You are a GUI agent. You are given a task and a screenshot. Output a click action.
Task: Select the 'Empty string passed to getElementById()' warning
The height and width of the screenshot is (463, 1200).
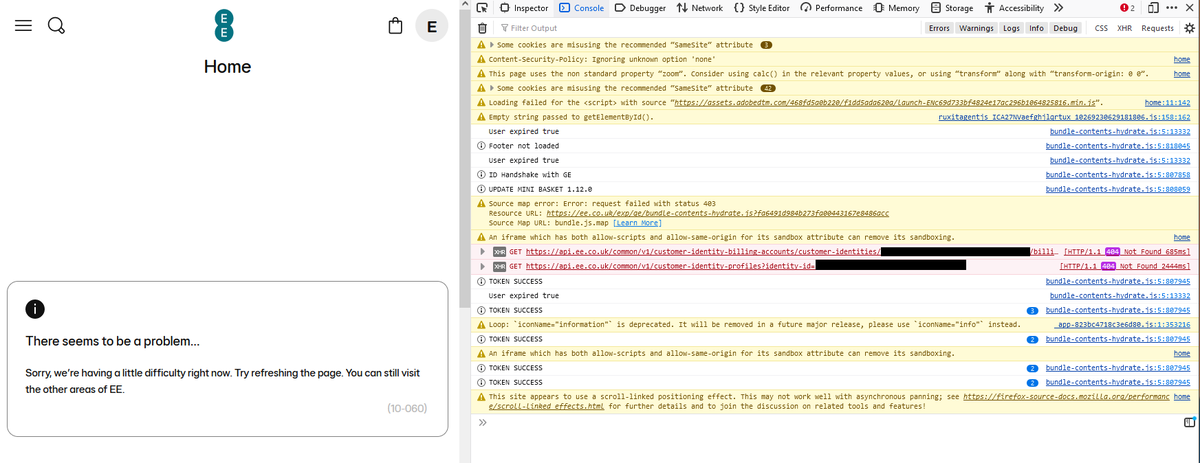pos(572,117)
